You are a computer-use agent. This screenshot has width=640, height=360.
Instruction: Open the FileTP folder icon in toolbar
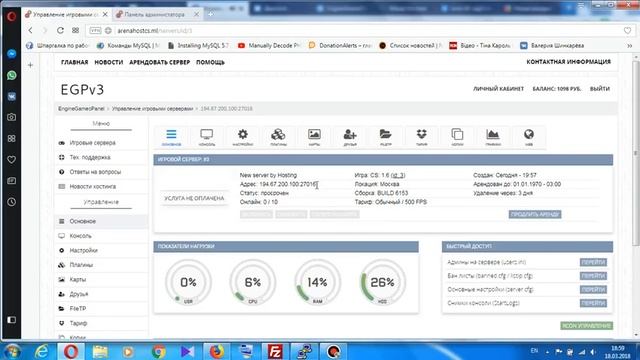tap(385, 137)
